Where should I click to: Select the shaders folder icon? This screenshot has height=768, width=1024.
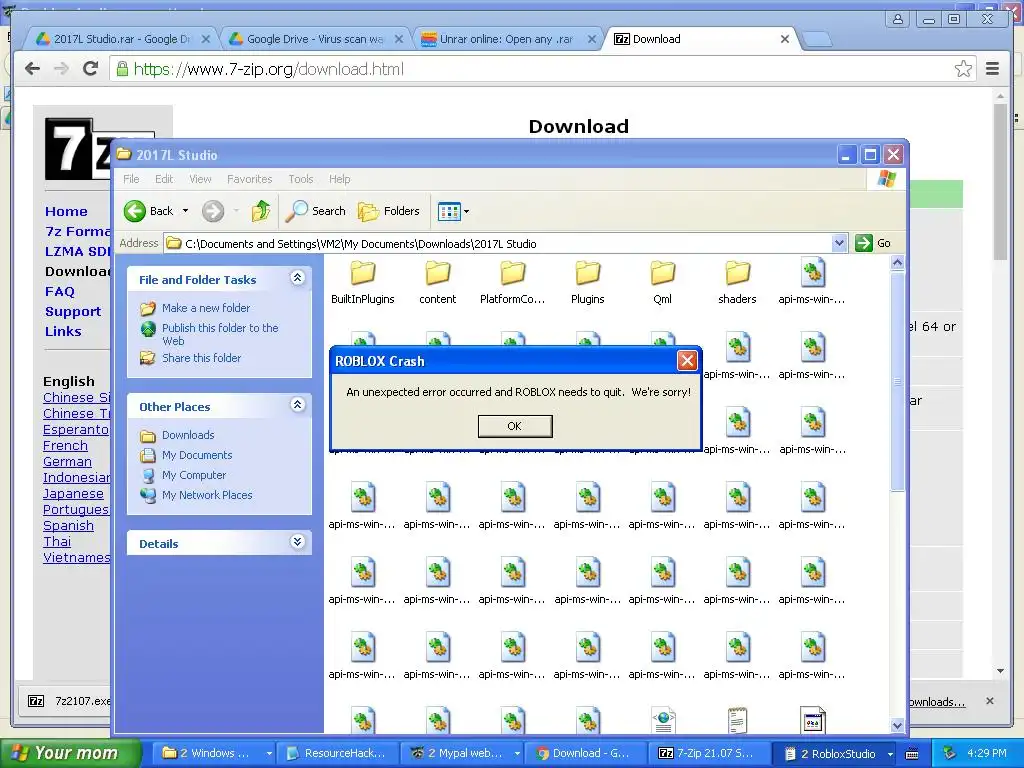[x=737, y=273]
